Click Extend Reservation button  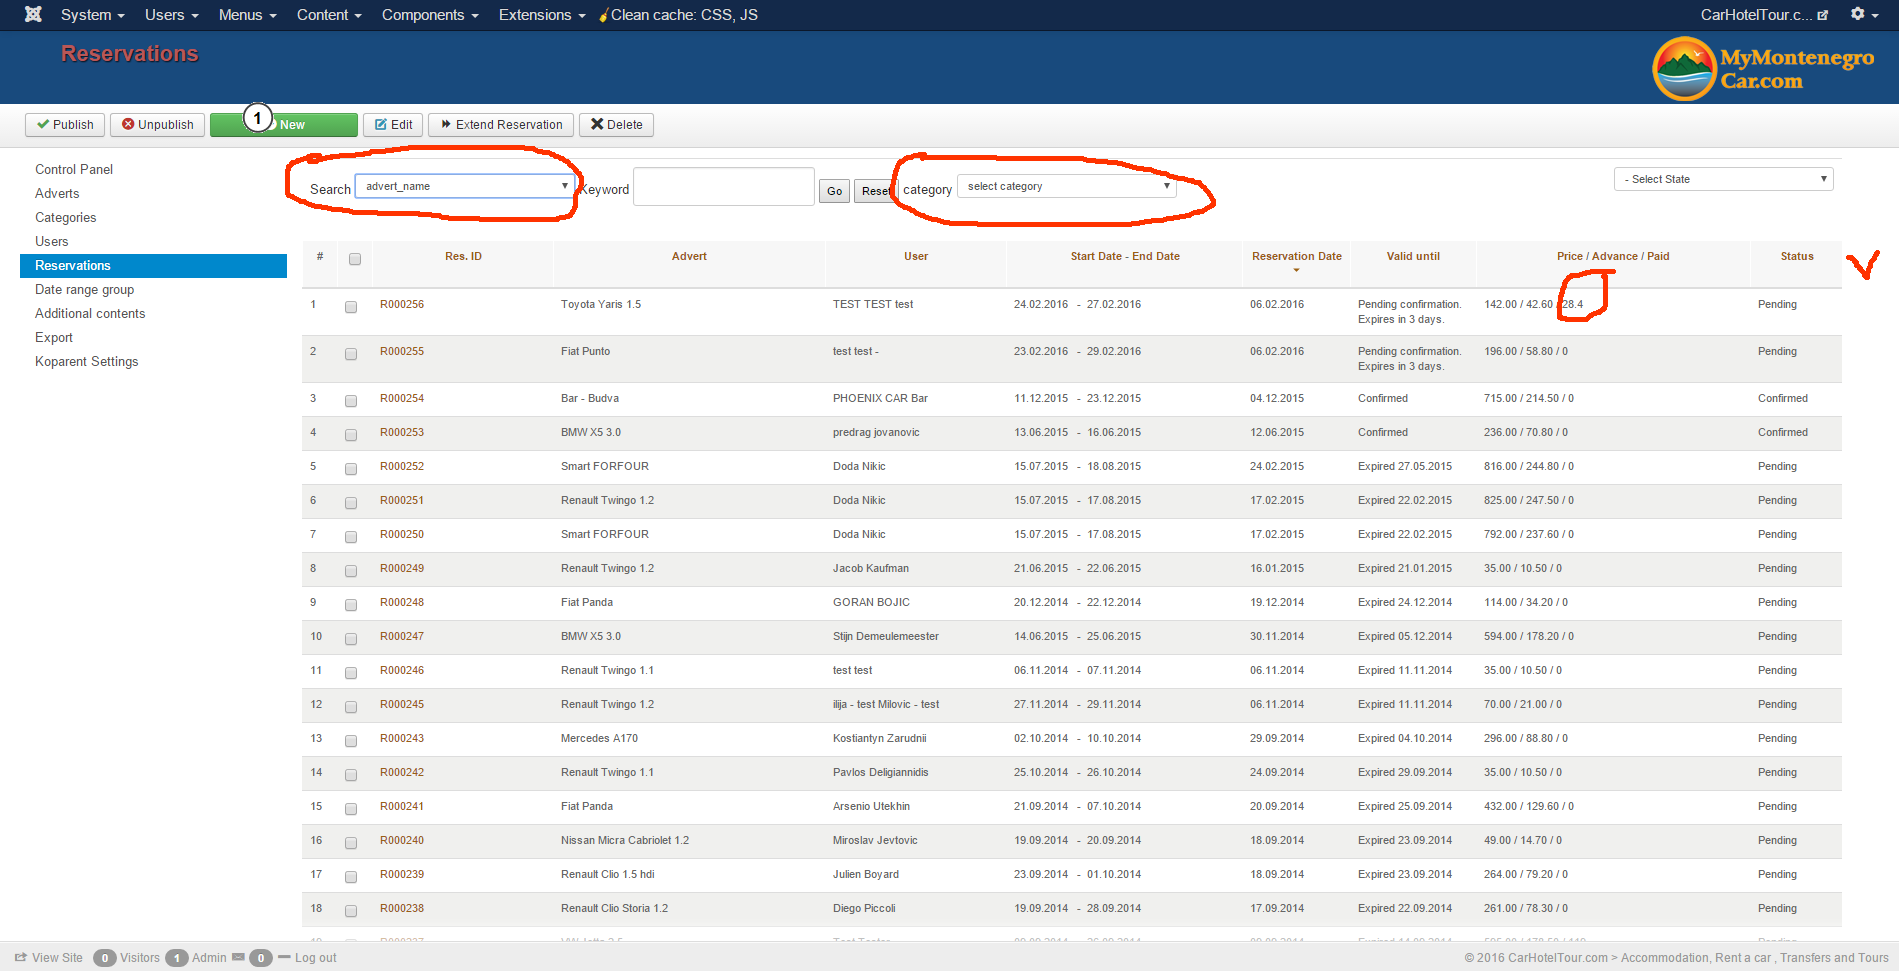tap(501, 125)
